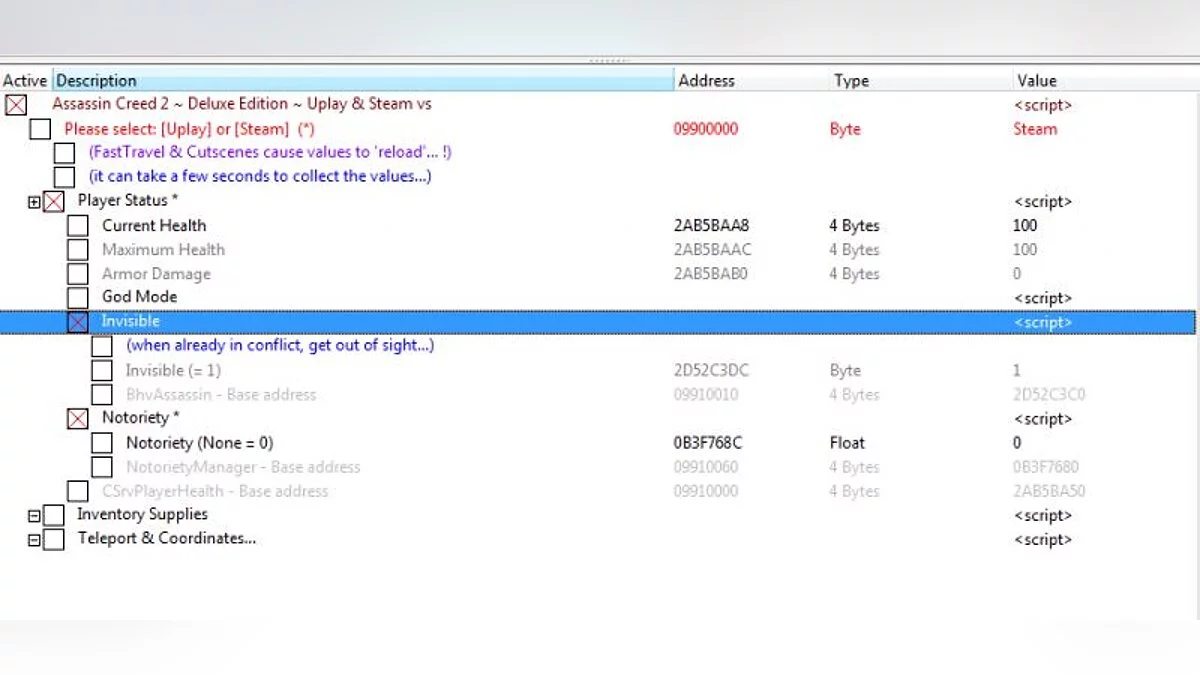This screenshot has width=1200, height=675.
Task: Uncheck the Invisible script checkbox
Action: tap(78, 322)
